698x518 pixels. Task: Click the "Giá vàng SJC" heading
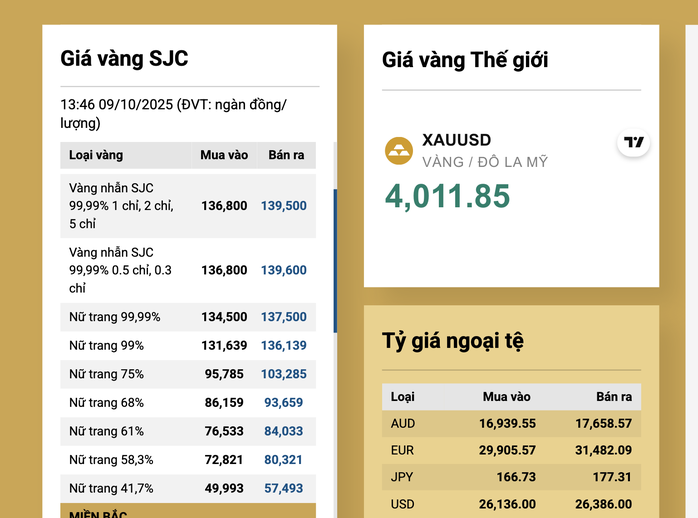124,58
